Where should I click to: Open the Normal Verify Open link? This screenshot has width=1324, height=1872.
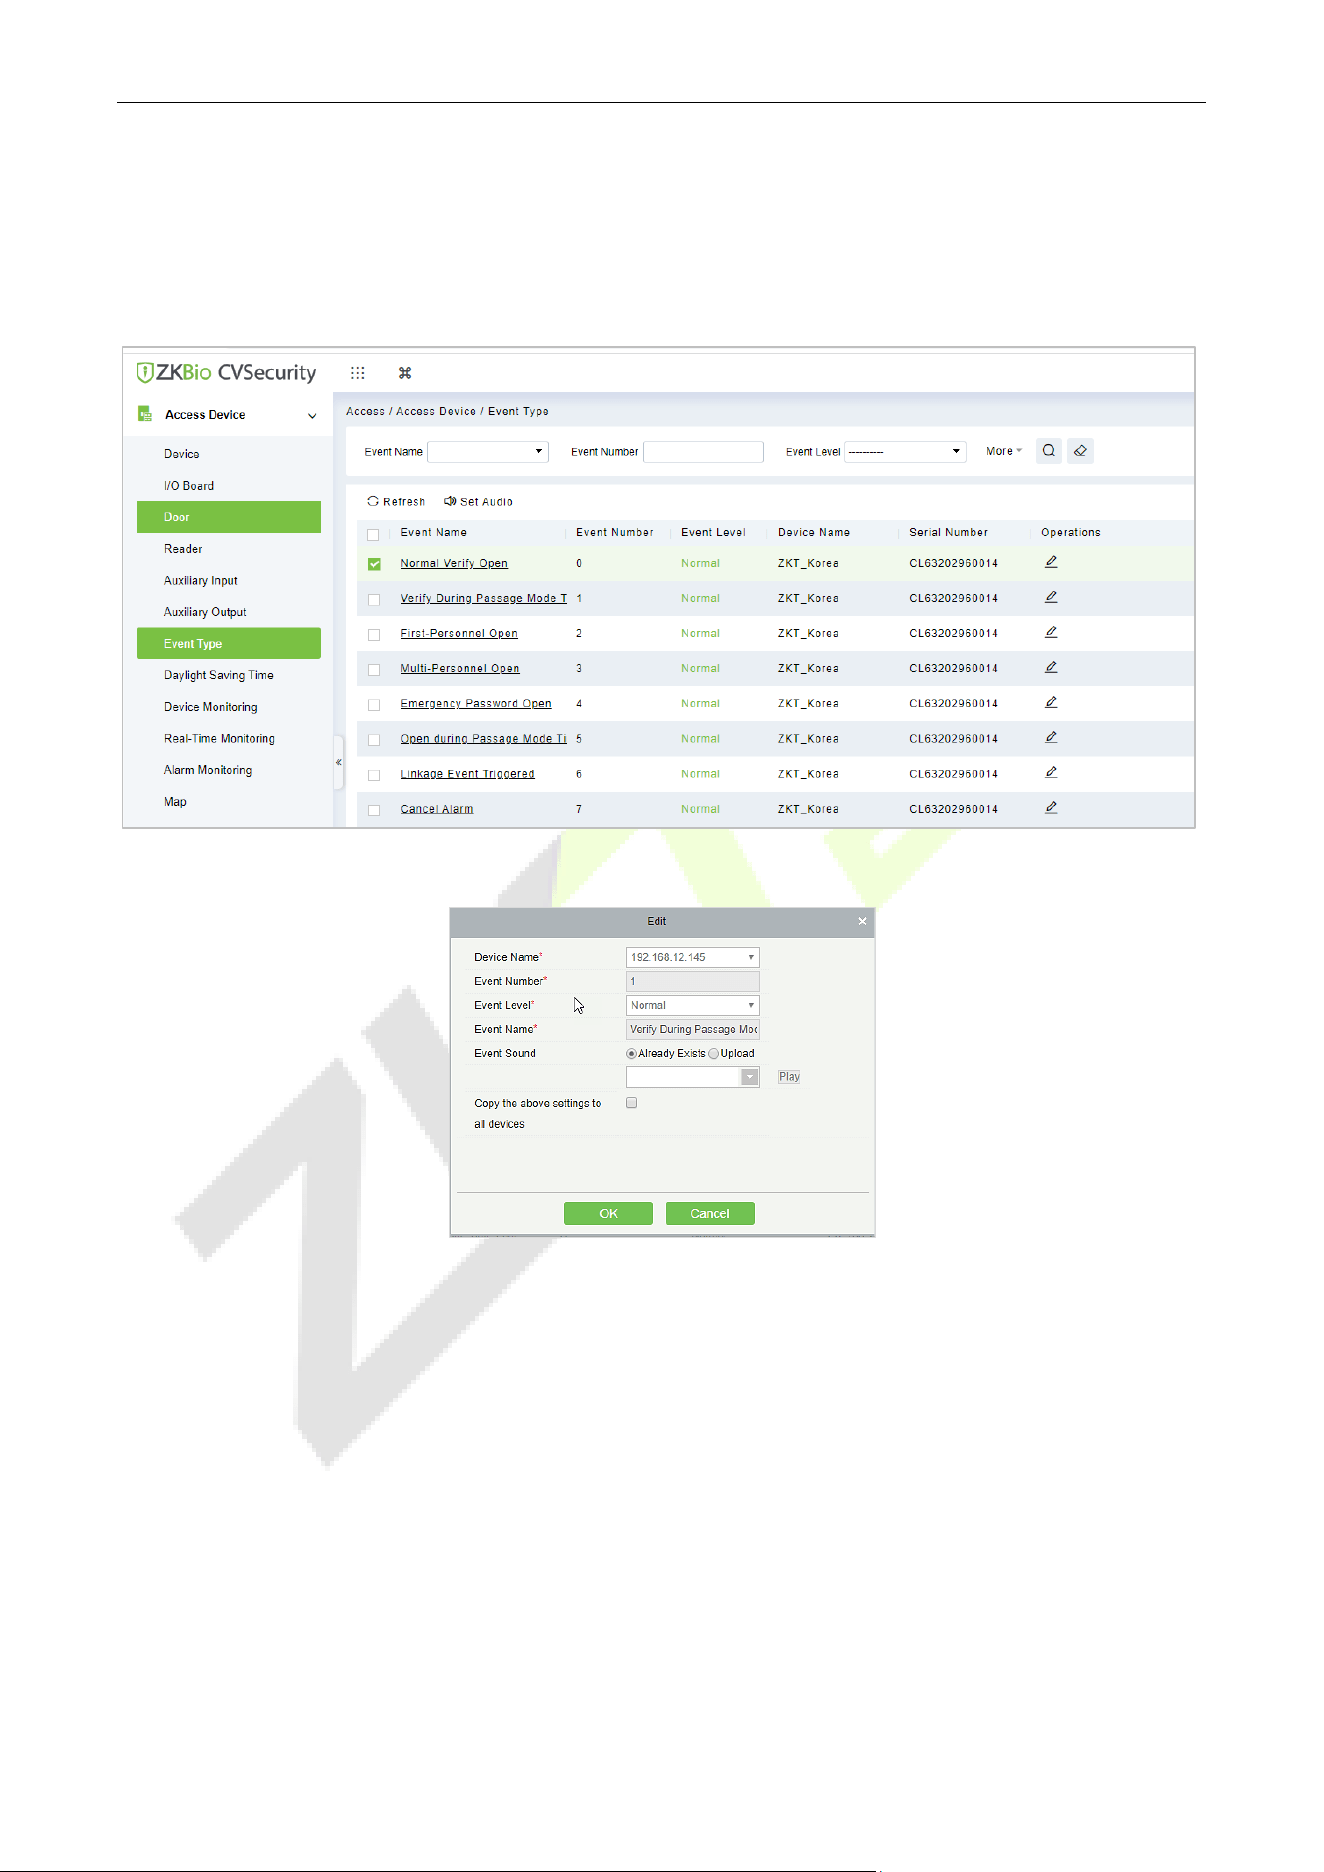pos(454,563)
